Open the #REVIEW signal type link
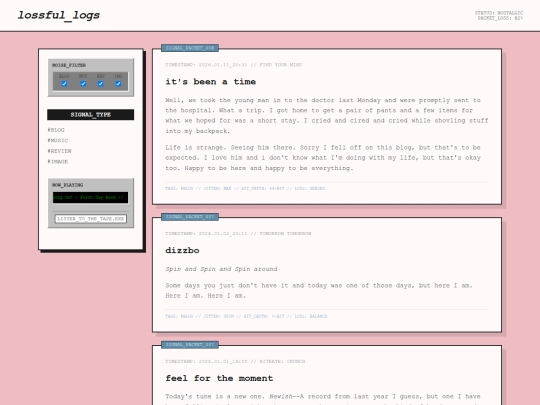Screen dimensions: 540x405 pyautogui.click(x=59, y=151)
